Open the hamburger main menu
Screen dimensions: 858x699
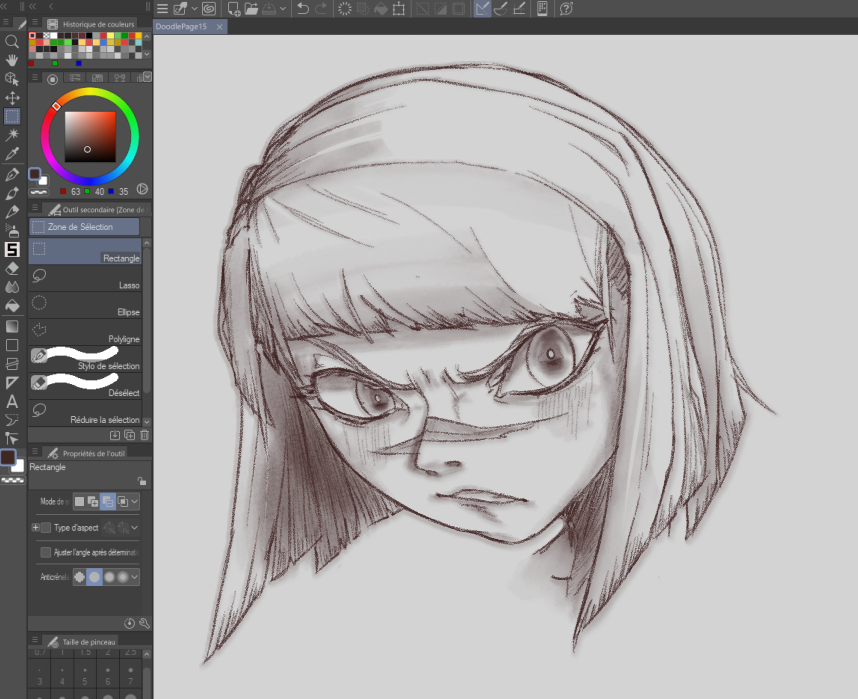162,9
